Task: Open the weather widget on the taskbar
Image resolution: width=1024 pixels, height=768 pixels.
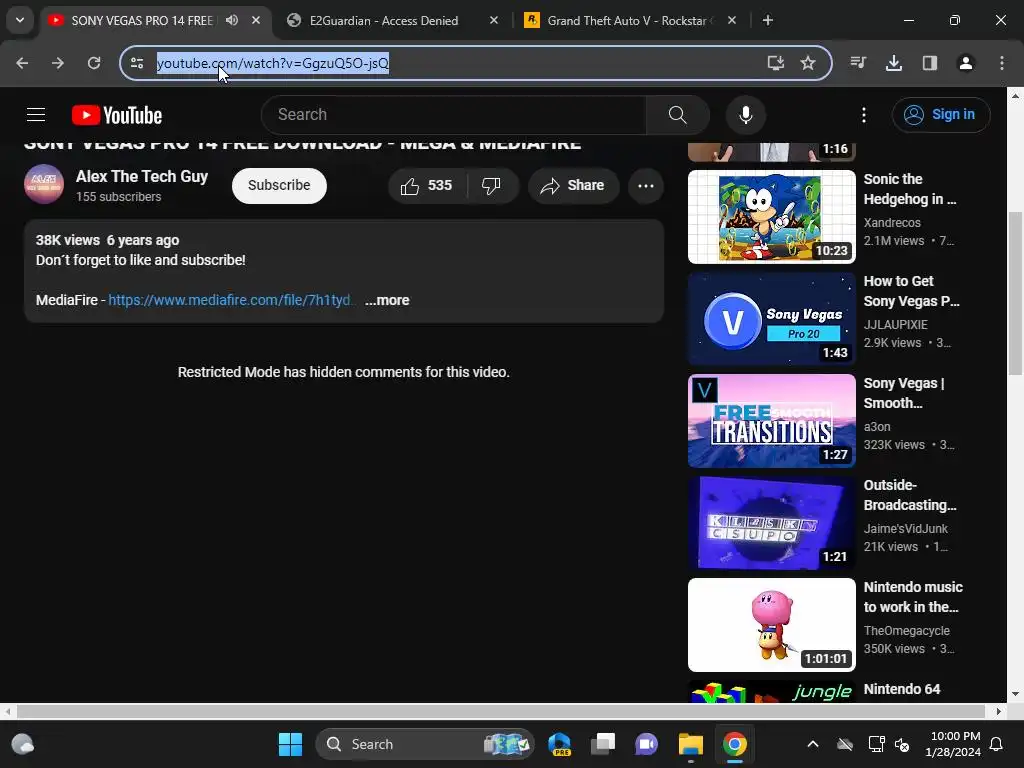Action: click(x=23, y=744)
